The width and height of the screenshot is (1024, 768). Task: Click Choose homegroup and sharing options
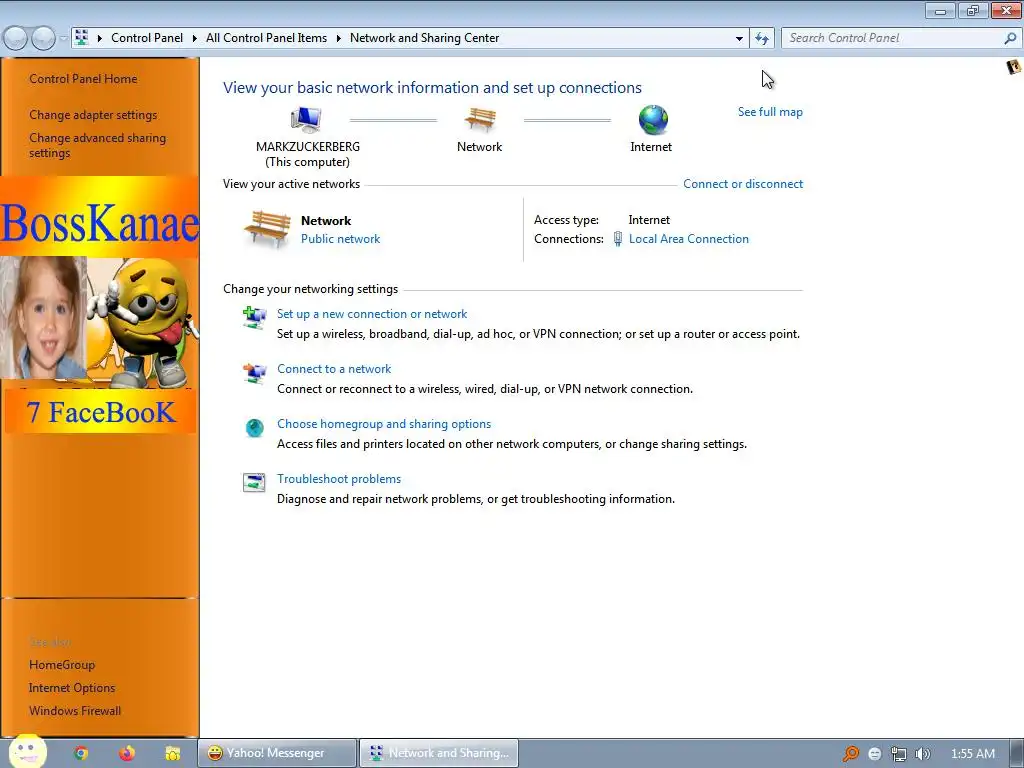pos(384,424)
